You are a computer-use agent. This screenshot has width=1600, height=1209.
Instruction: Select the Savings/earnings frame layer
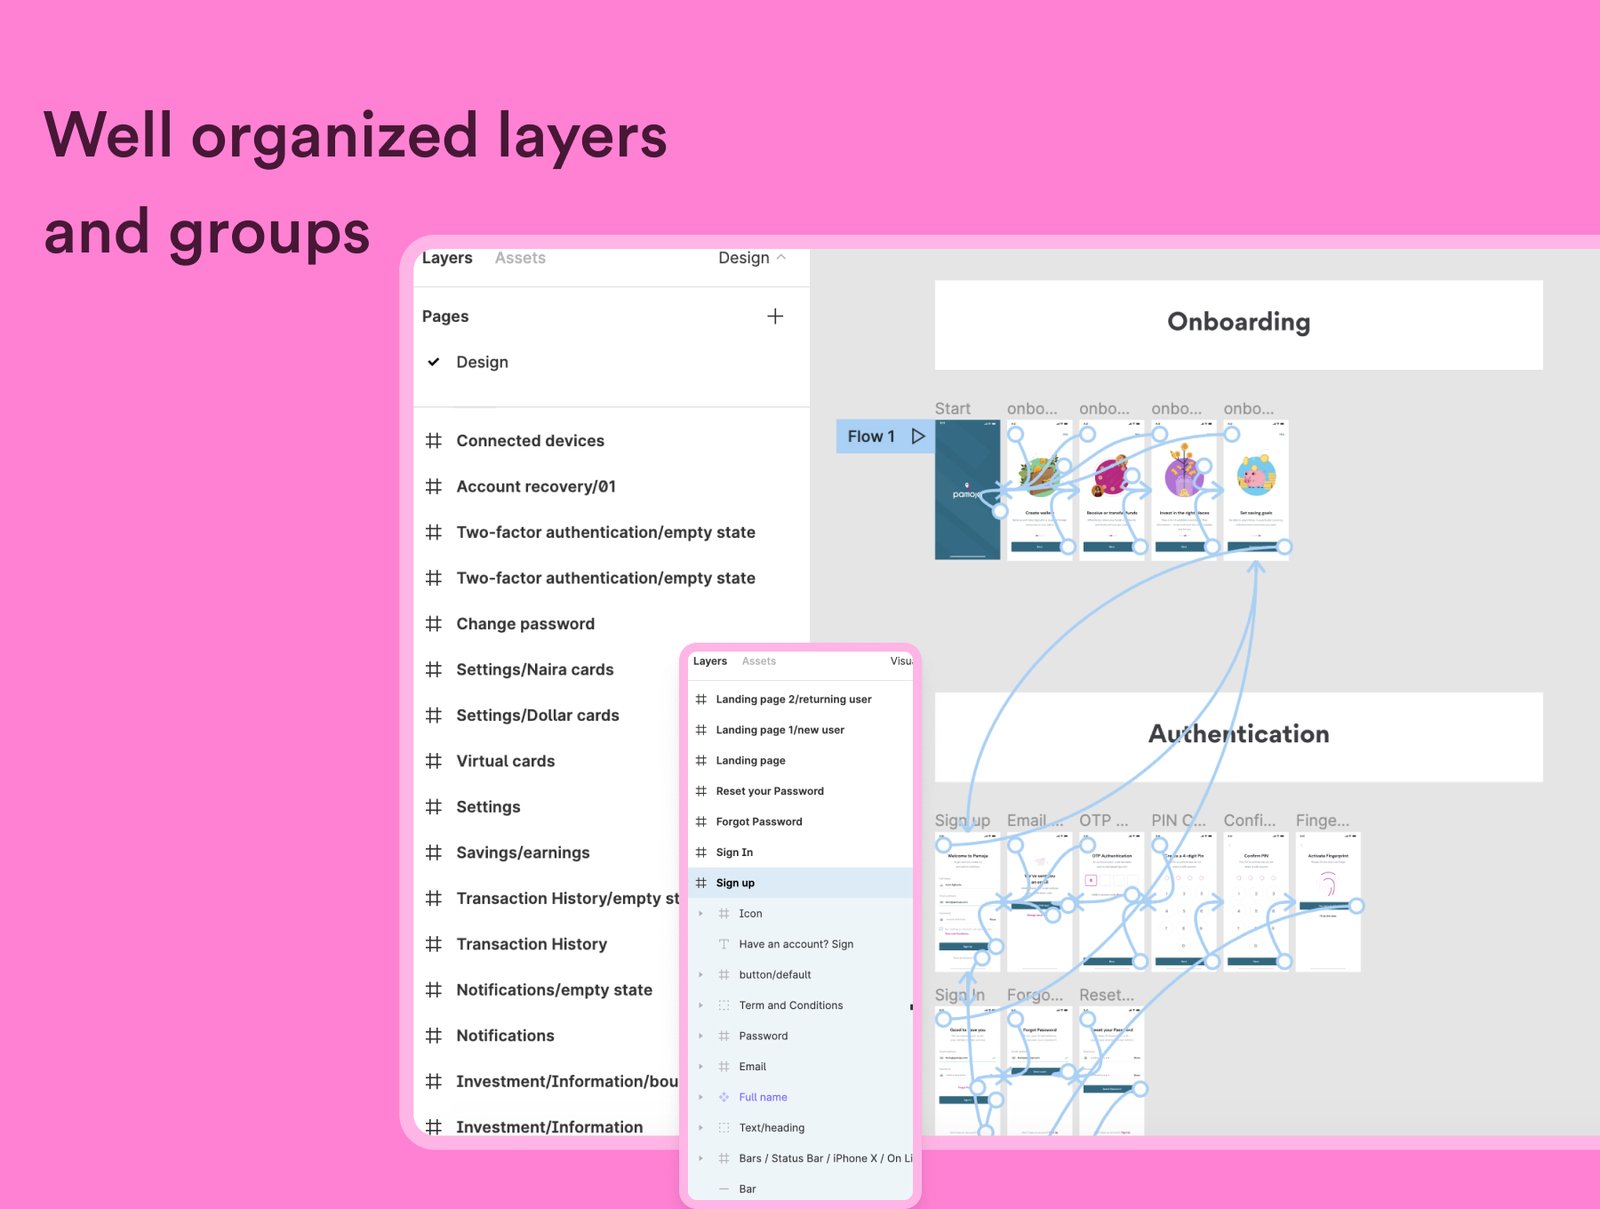tap(522, 853)
